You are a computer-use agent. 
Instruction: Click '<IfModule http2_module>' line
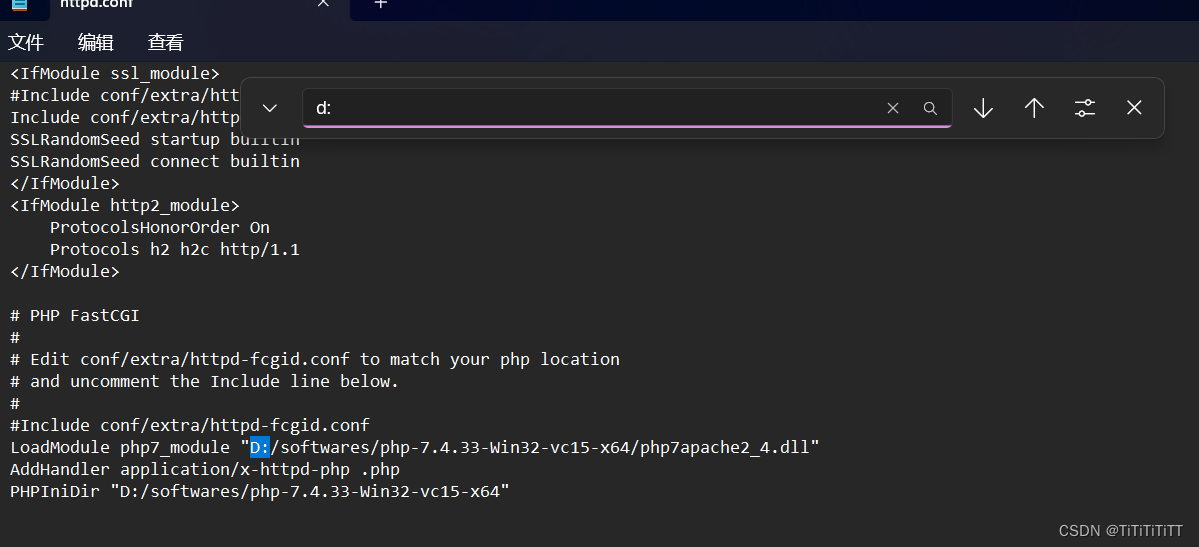click(x=125, y=205)
